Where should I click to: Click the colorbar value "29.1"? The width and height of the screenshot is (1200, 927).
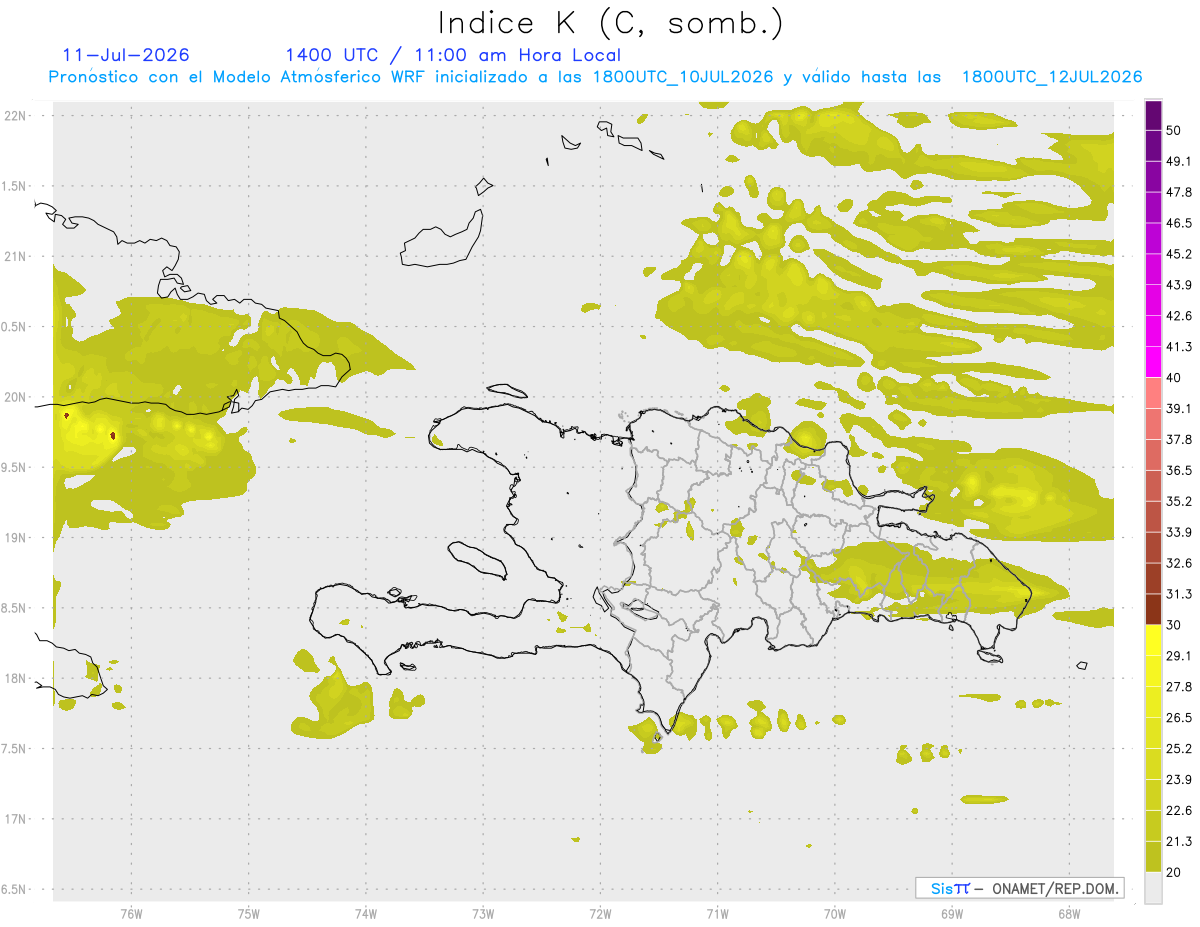(1180, 656)
